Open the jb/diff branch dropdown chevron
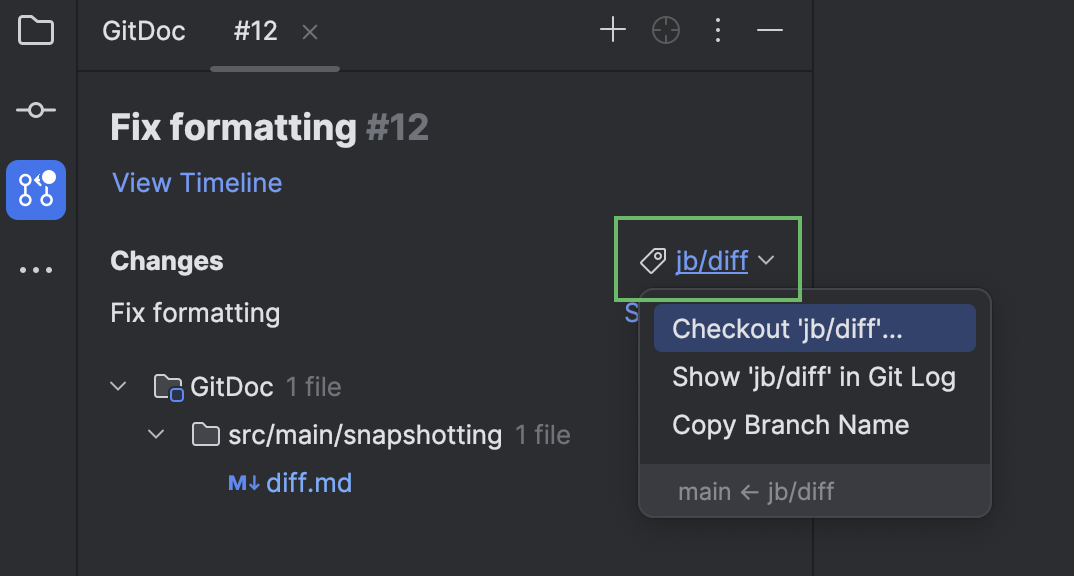Screen dimensions: 1074x576 pyautogui.click(x=766, y=260)
